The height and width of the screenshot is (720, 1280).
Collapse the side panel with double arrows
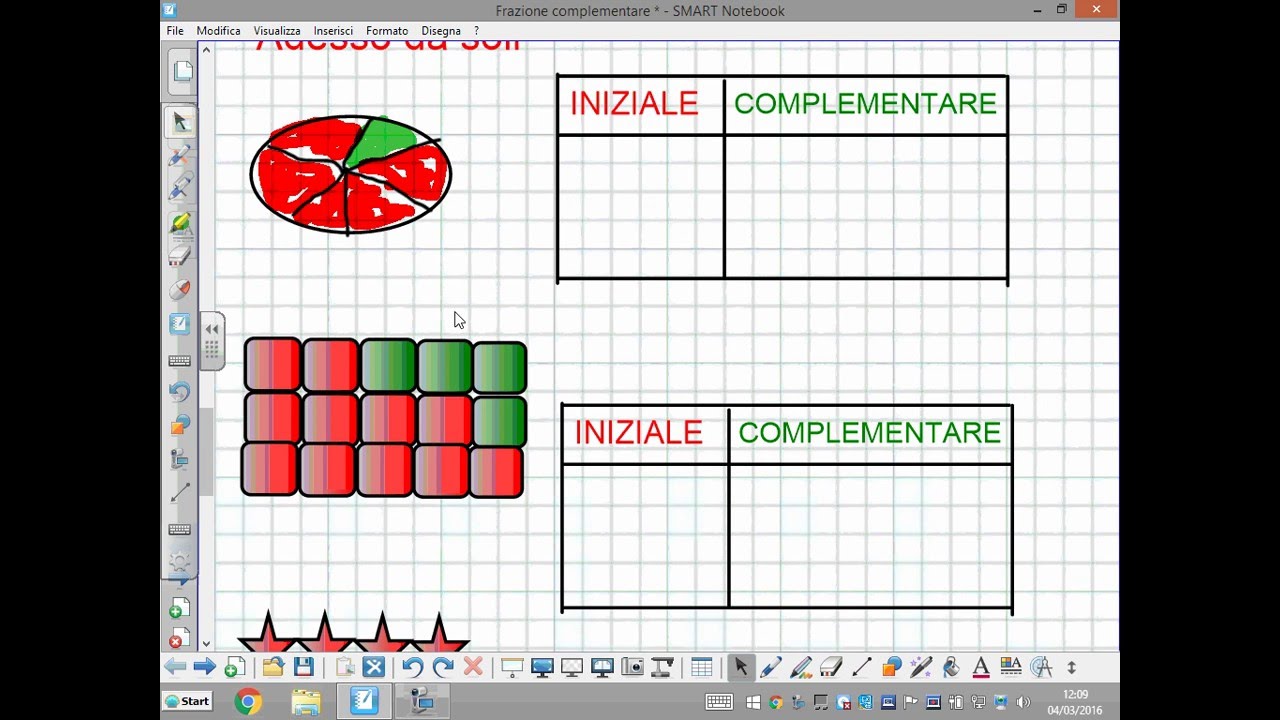click(x=212, y=329)
